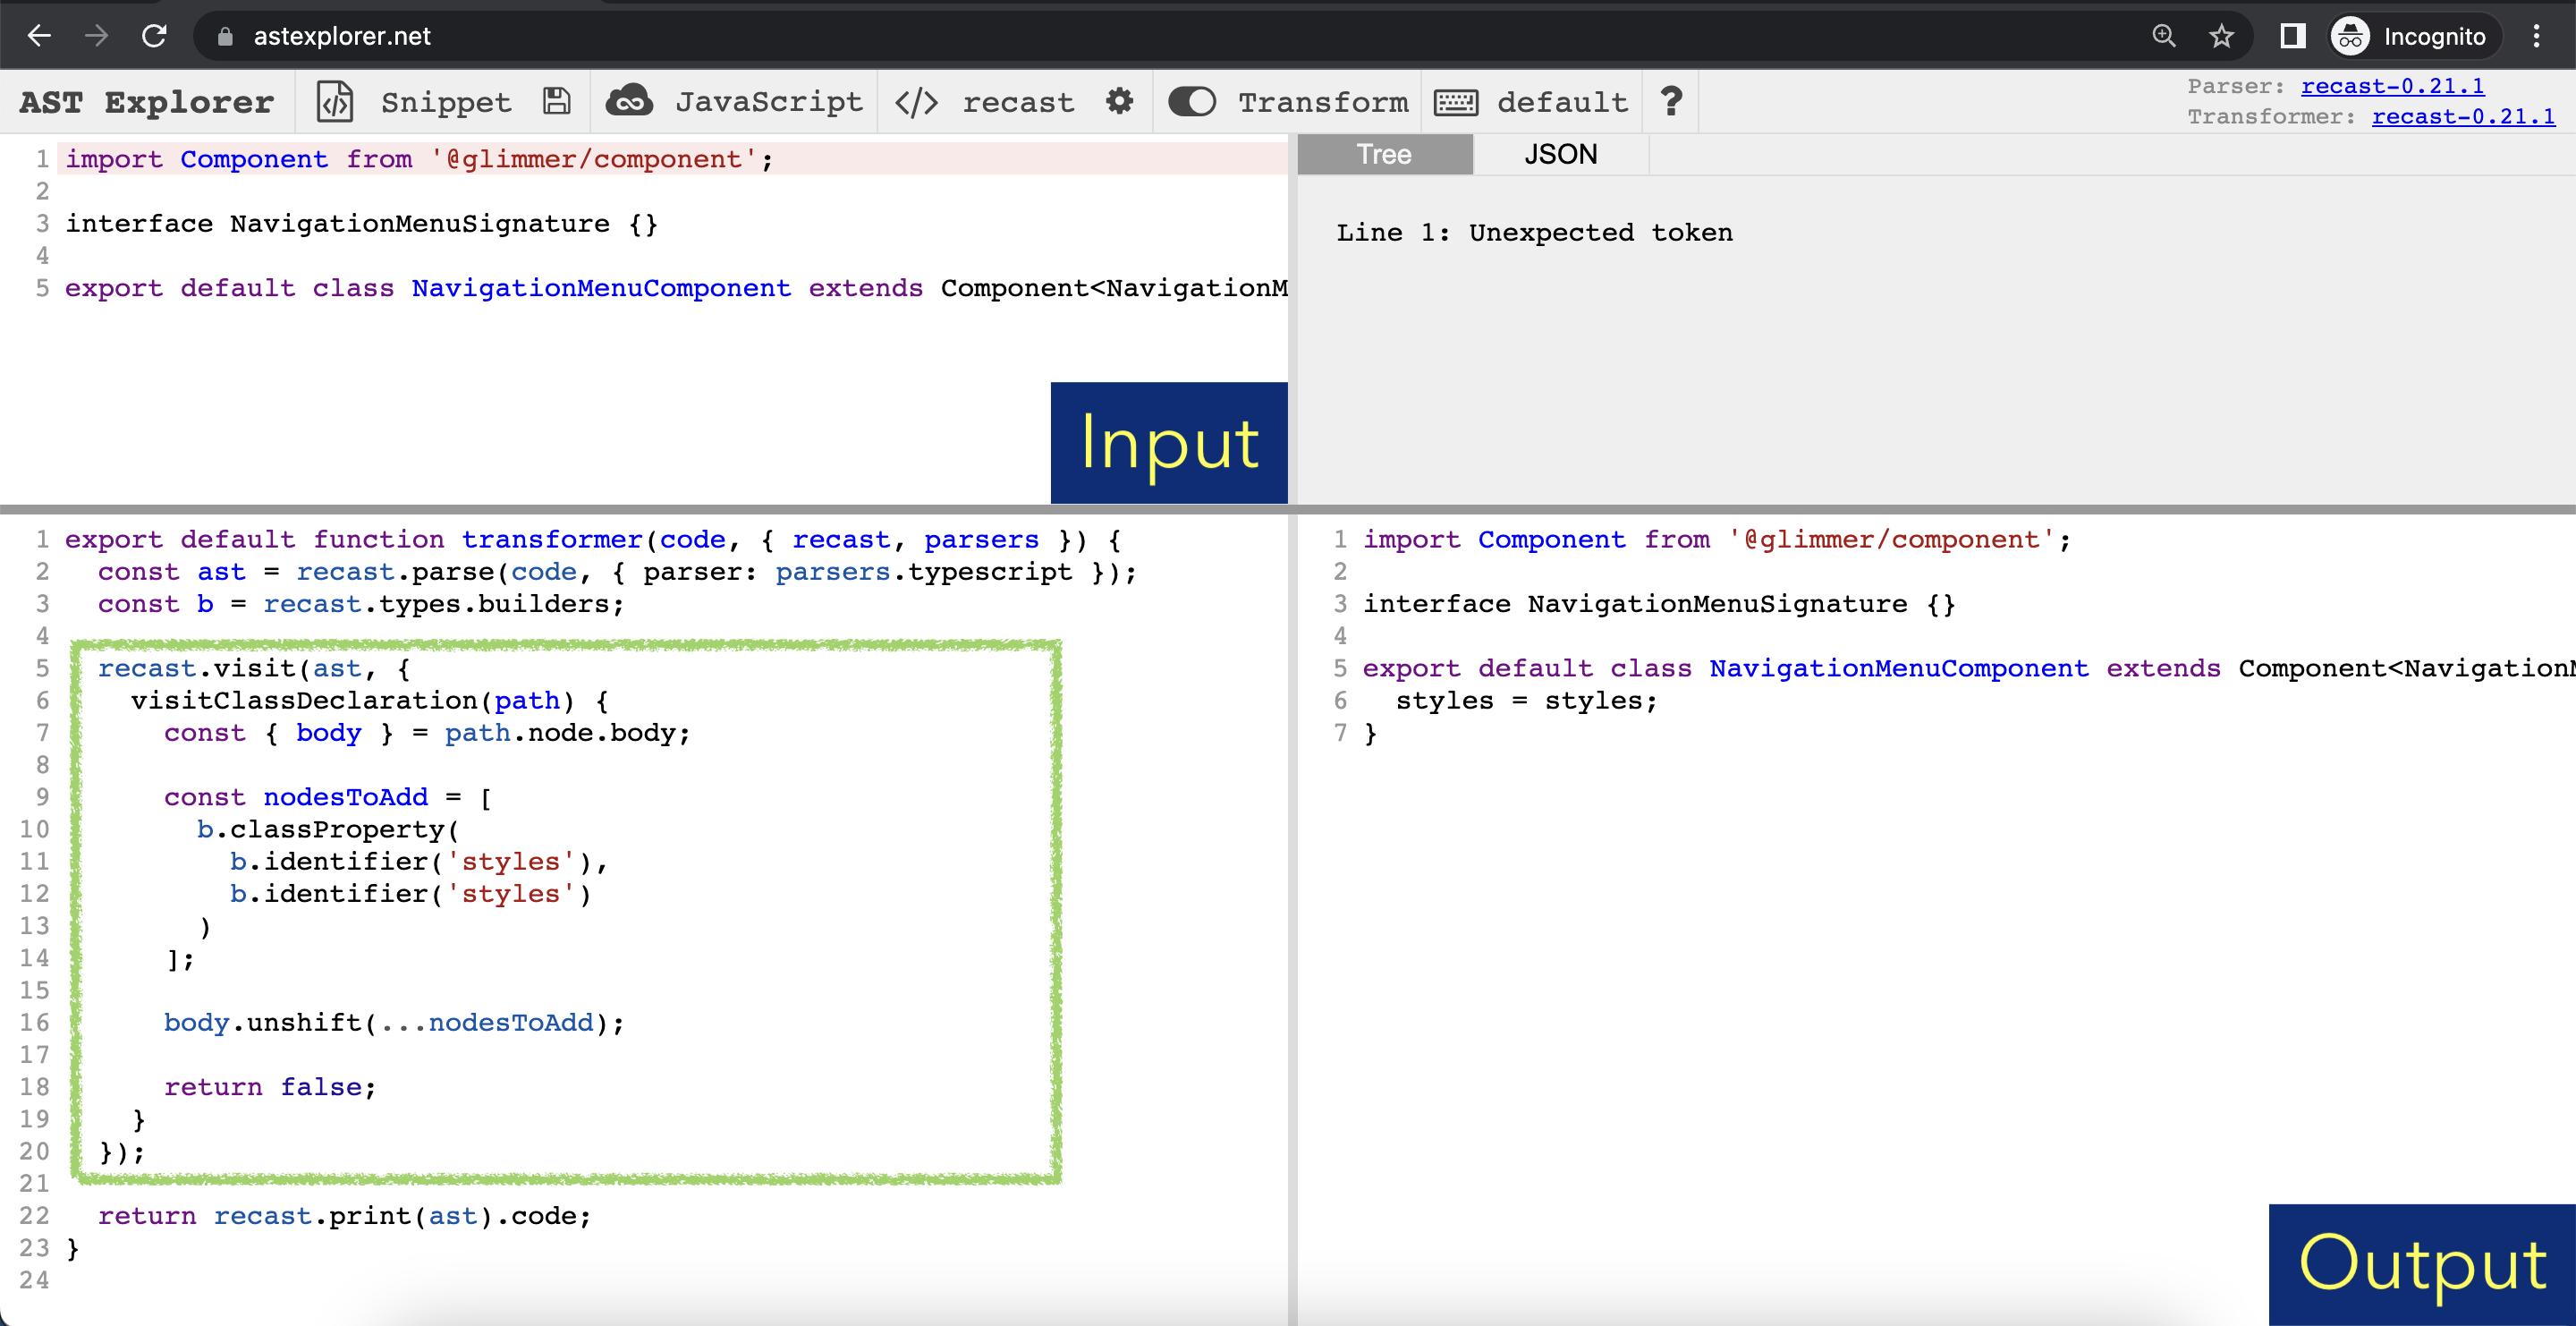This screenshot has height=1326, width=2576.
Task: Click the keyboard icon beside default
Action: pos(1456,102)
